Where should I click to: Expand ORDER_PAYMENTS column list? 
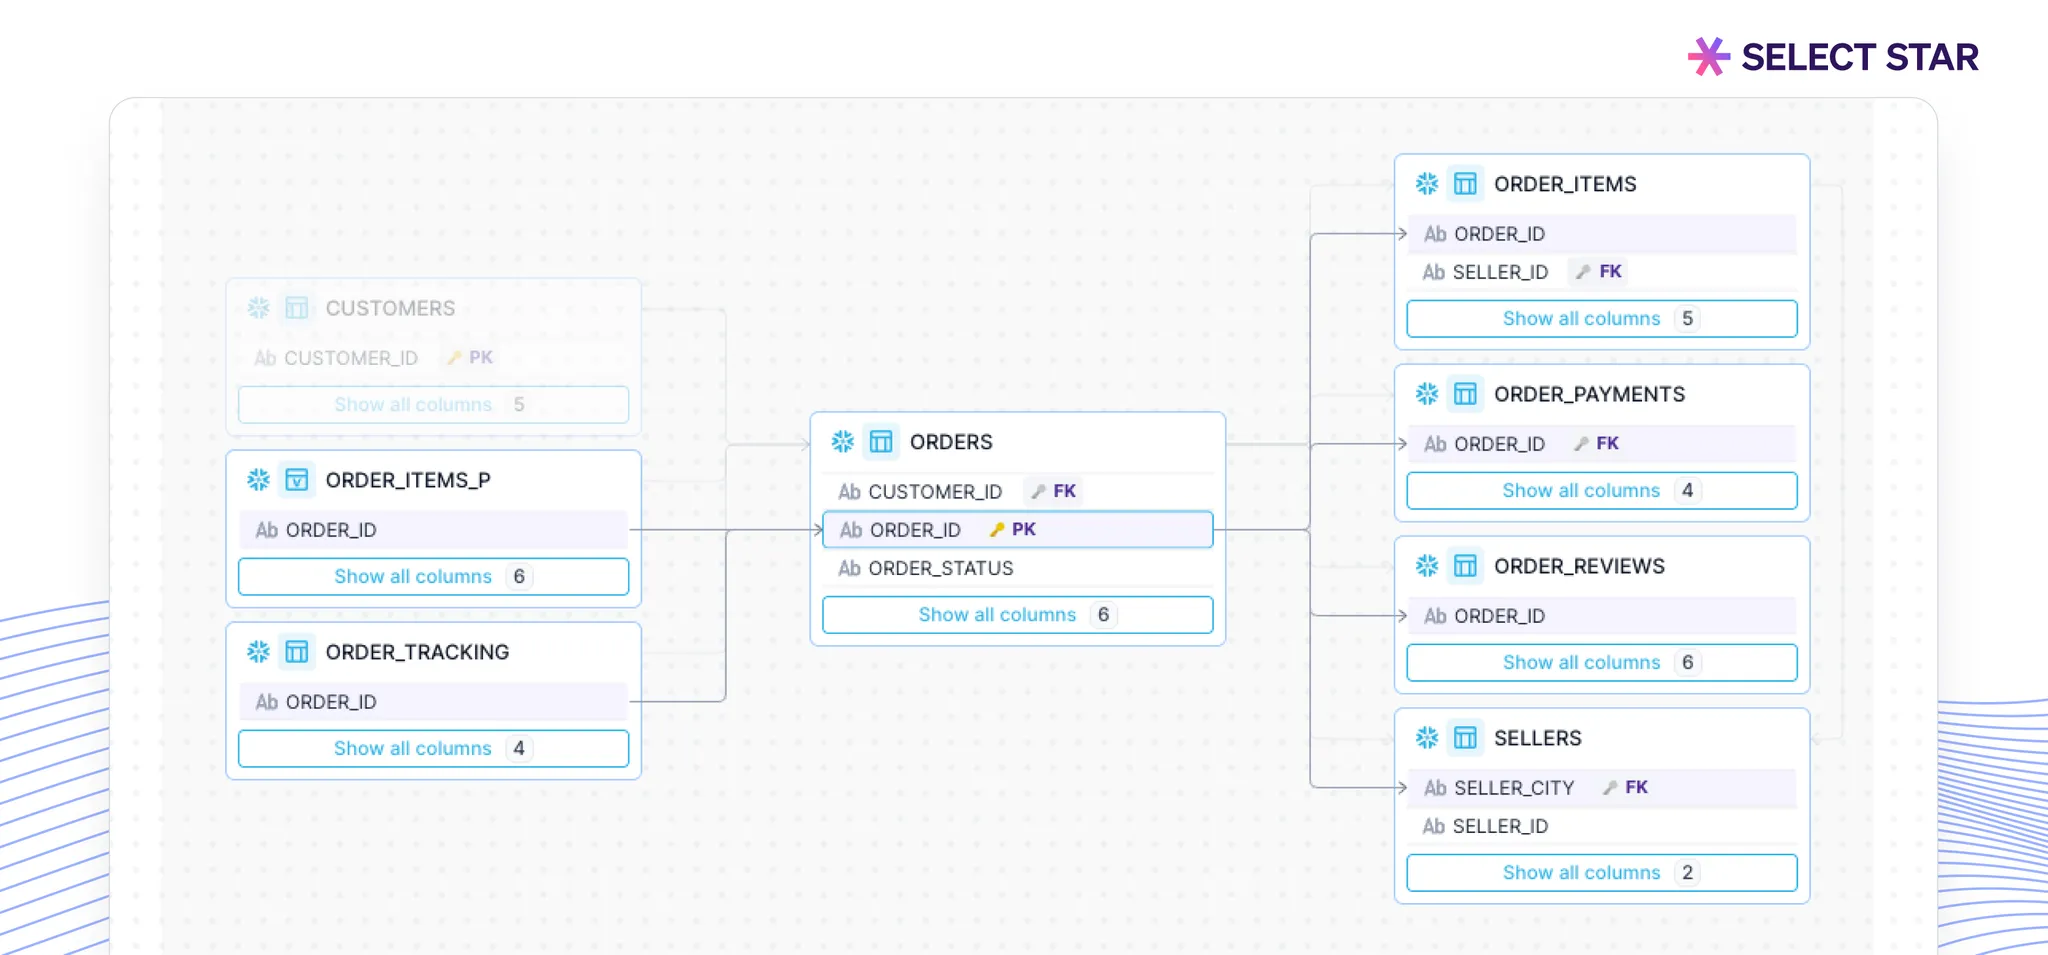(1601, 491)
